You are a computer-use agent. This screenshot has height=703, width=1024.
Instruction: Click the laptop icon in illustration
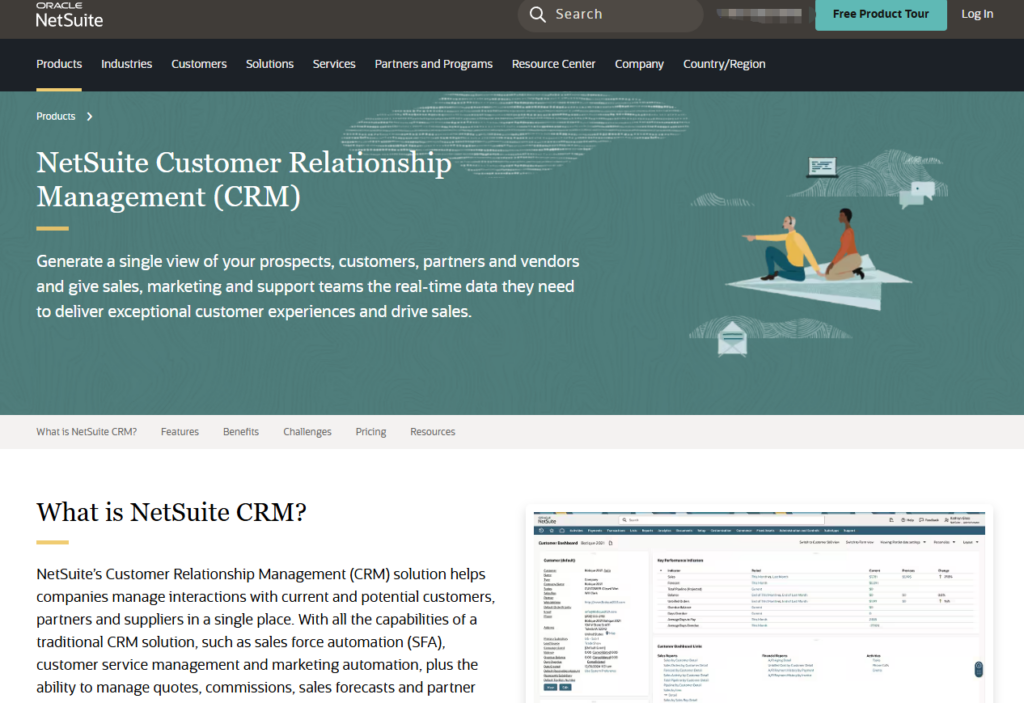point(822,167)
